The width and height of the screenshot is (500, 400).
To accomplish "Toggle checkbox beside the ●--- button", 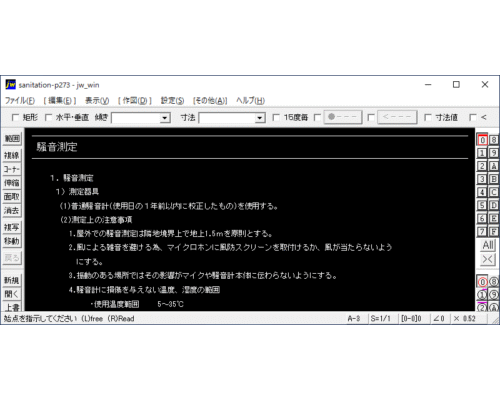I will pos(317,117).
